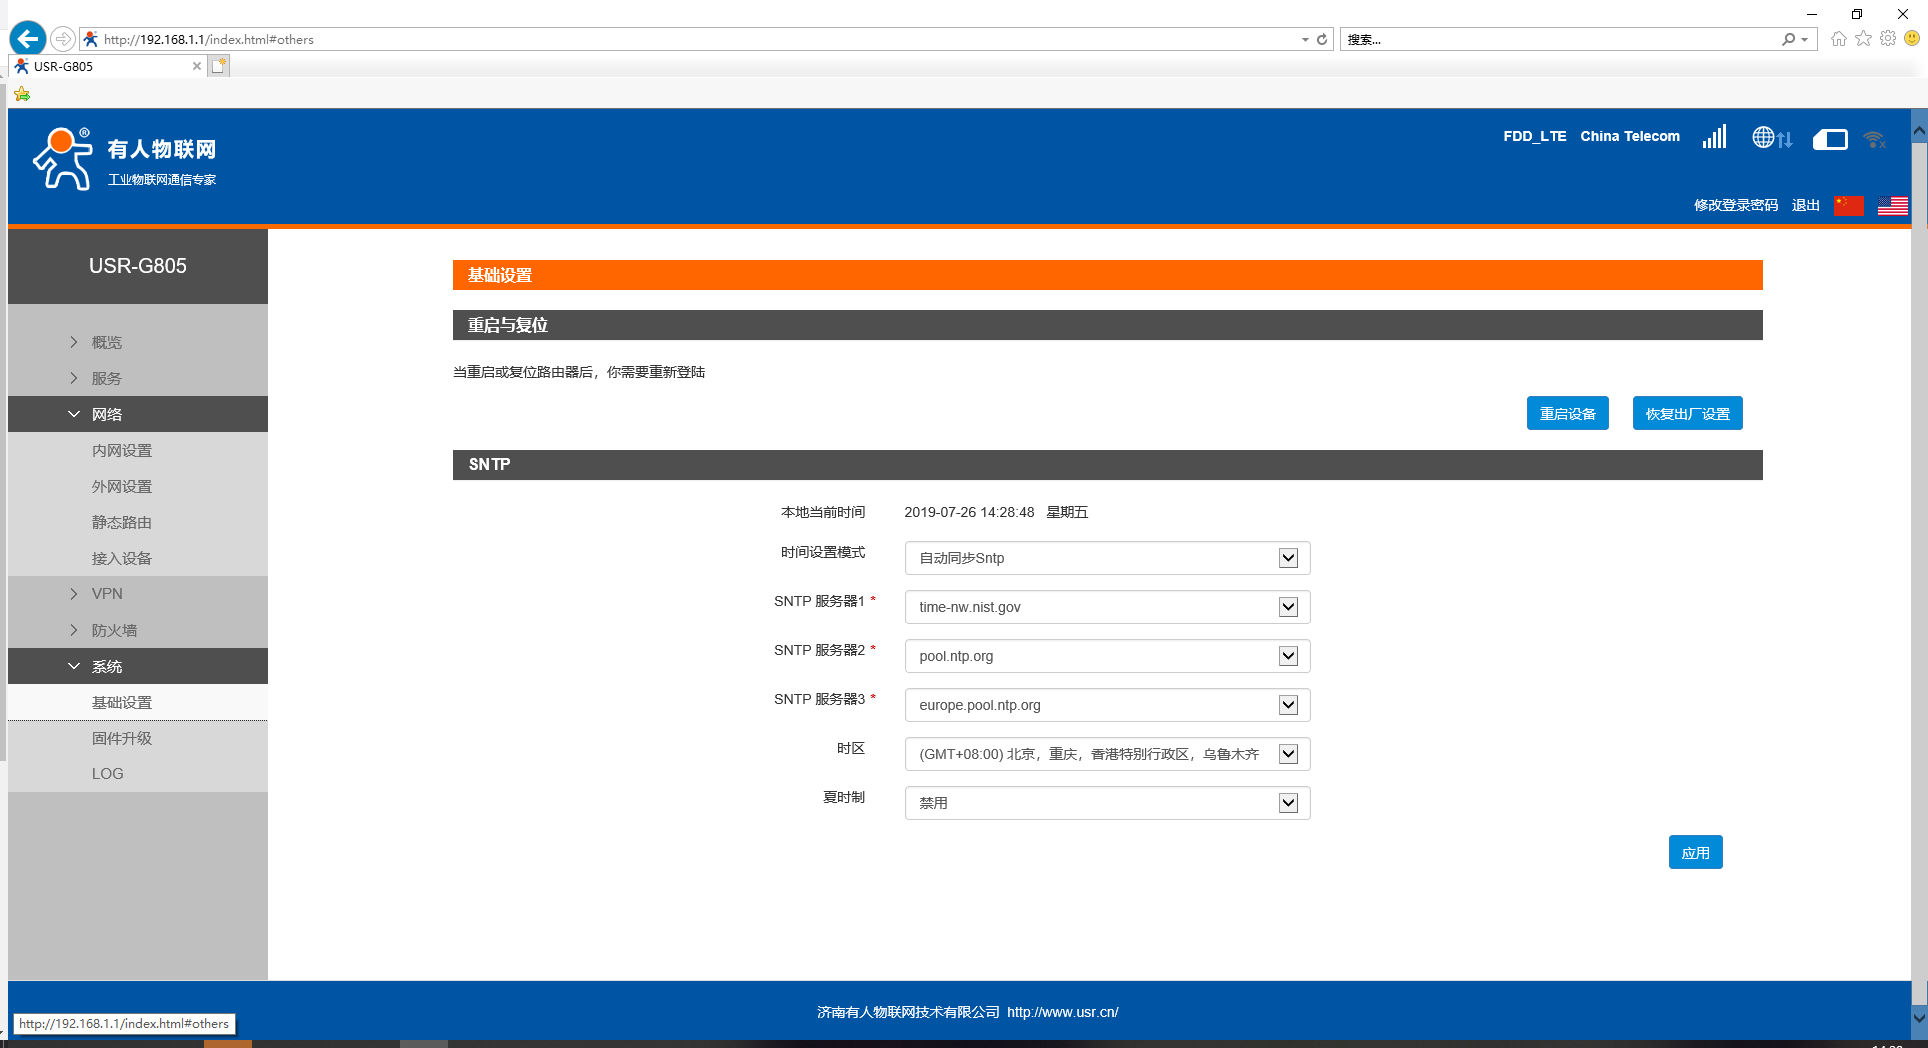Image resolution: width=1928 pixels, height=1048 pixels.
Task: Select 内网设置 in sidebar menu
Action: tap(122, 450)
